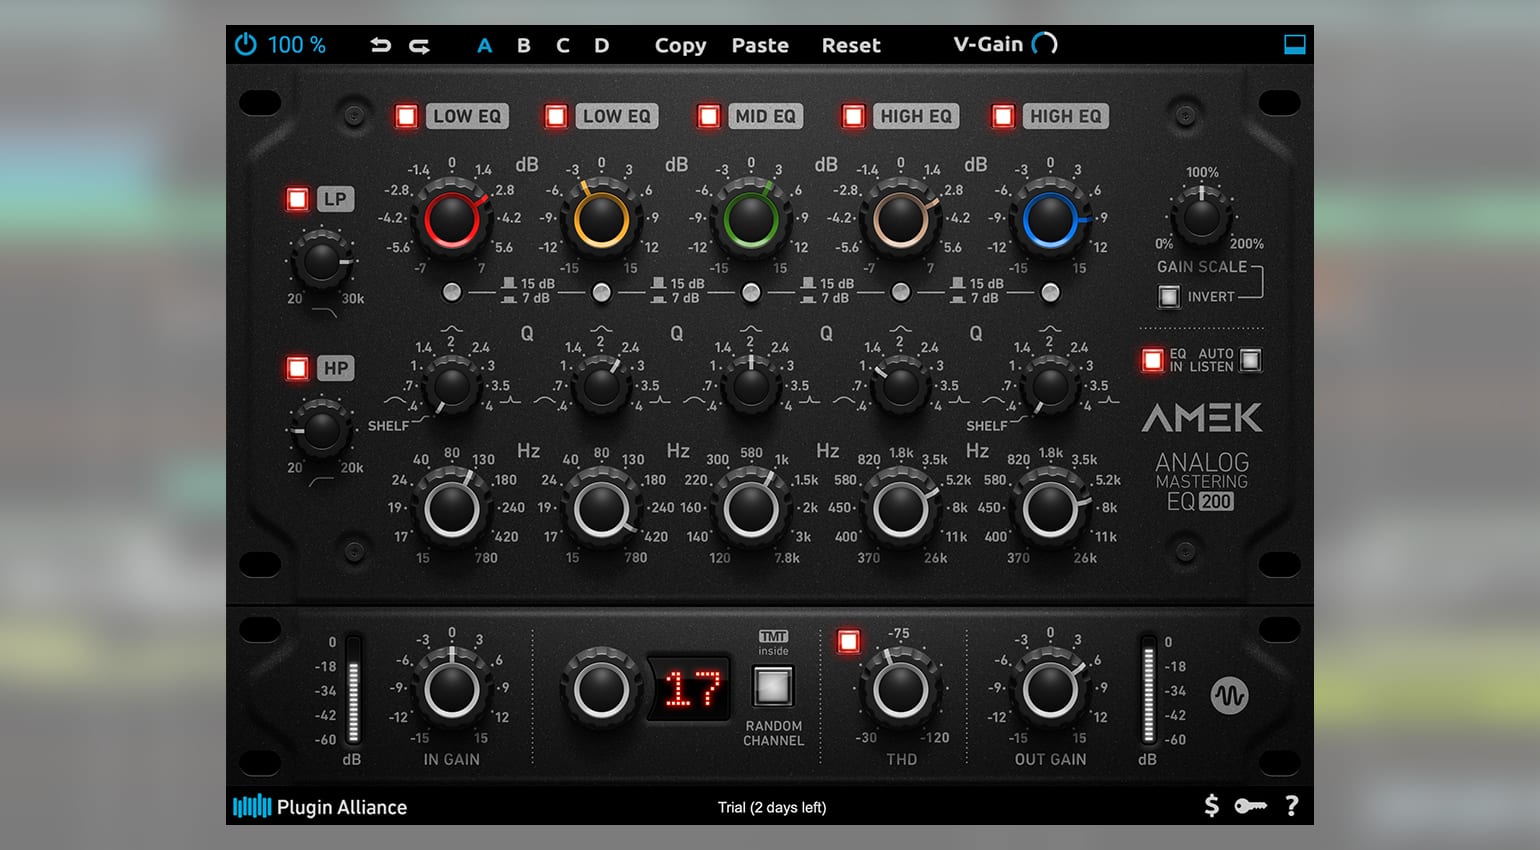Toggle the second LOW EQ band on/off
This screenshot has width=1540, height=850.
click(556, 116)
